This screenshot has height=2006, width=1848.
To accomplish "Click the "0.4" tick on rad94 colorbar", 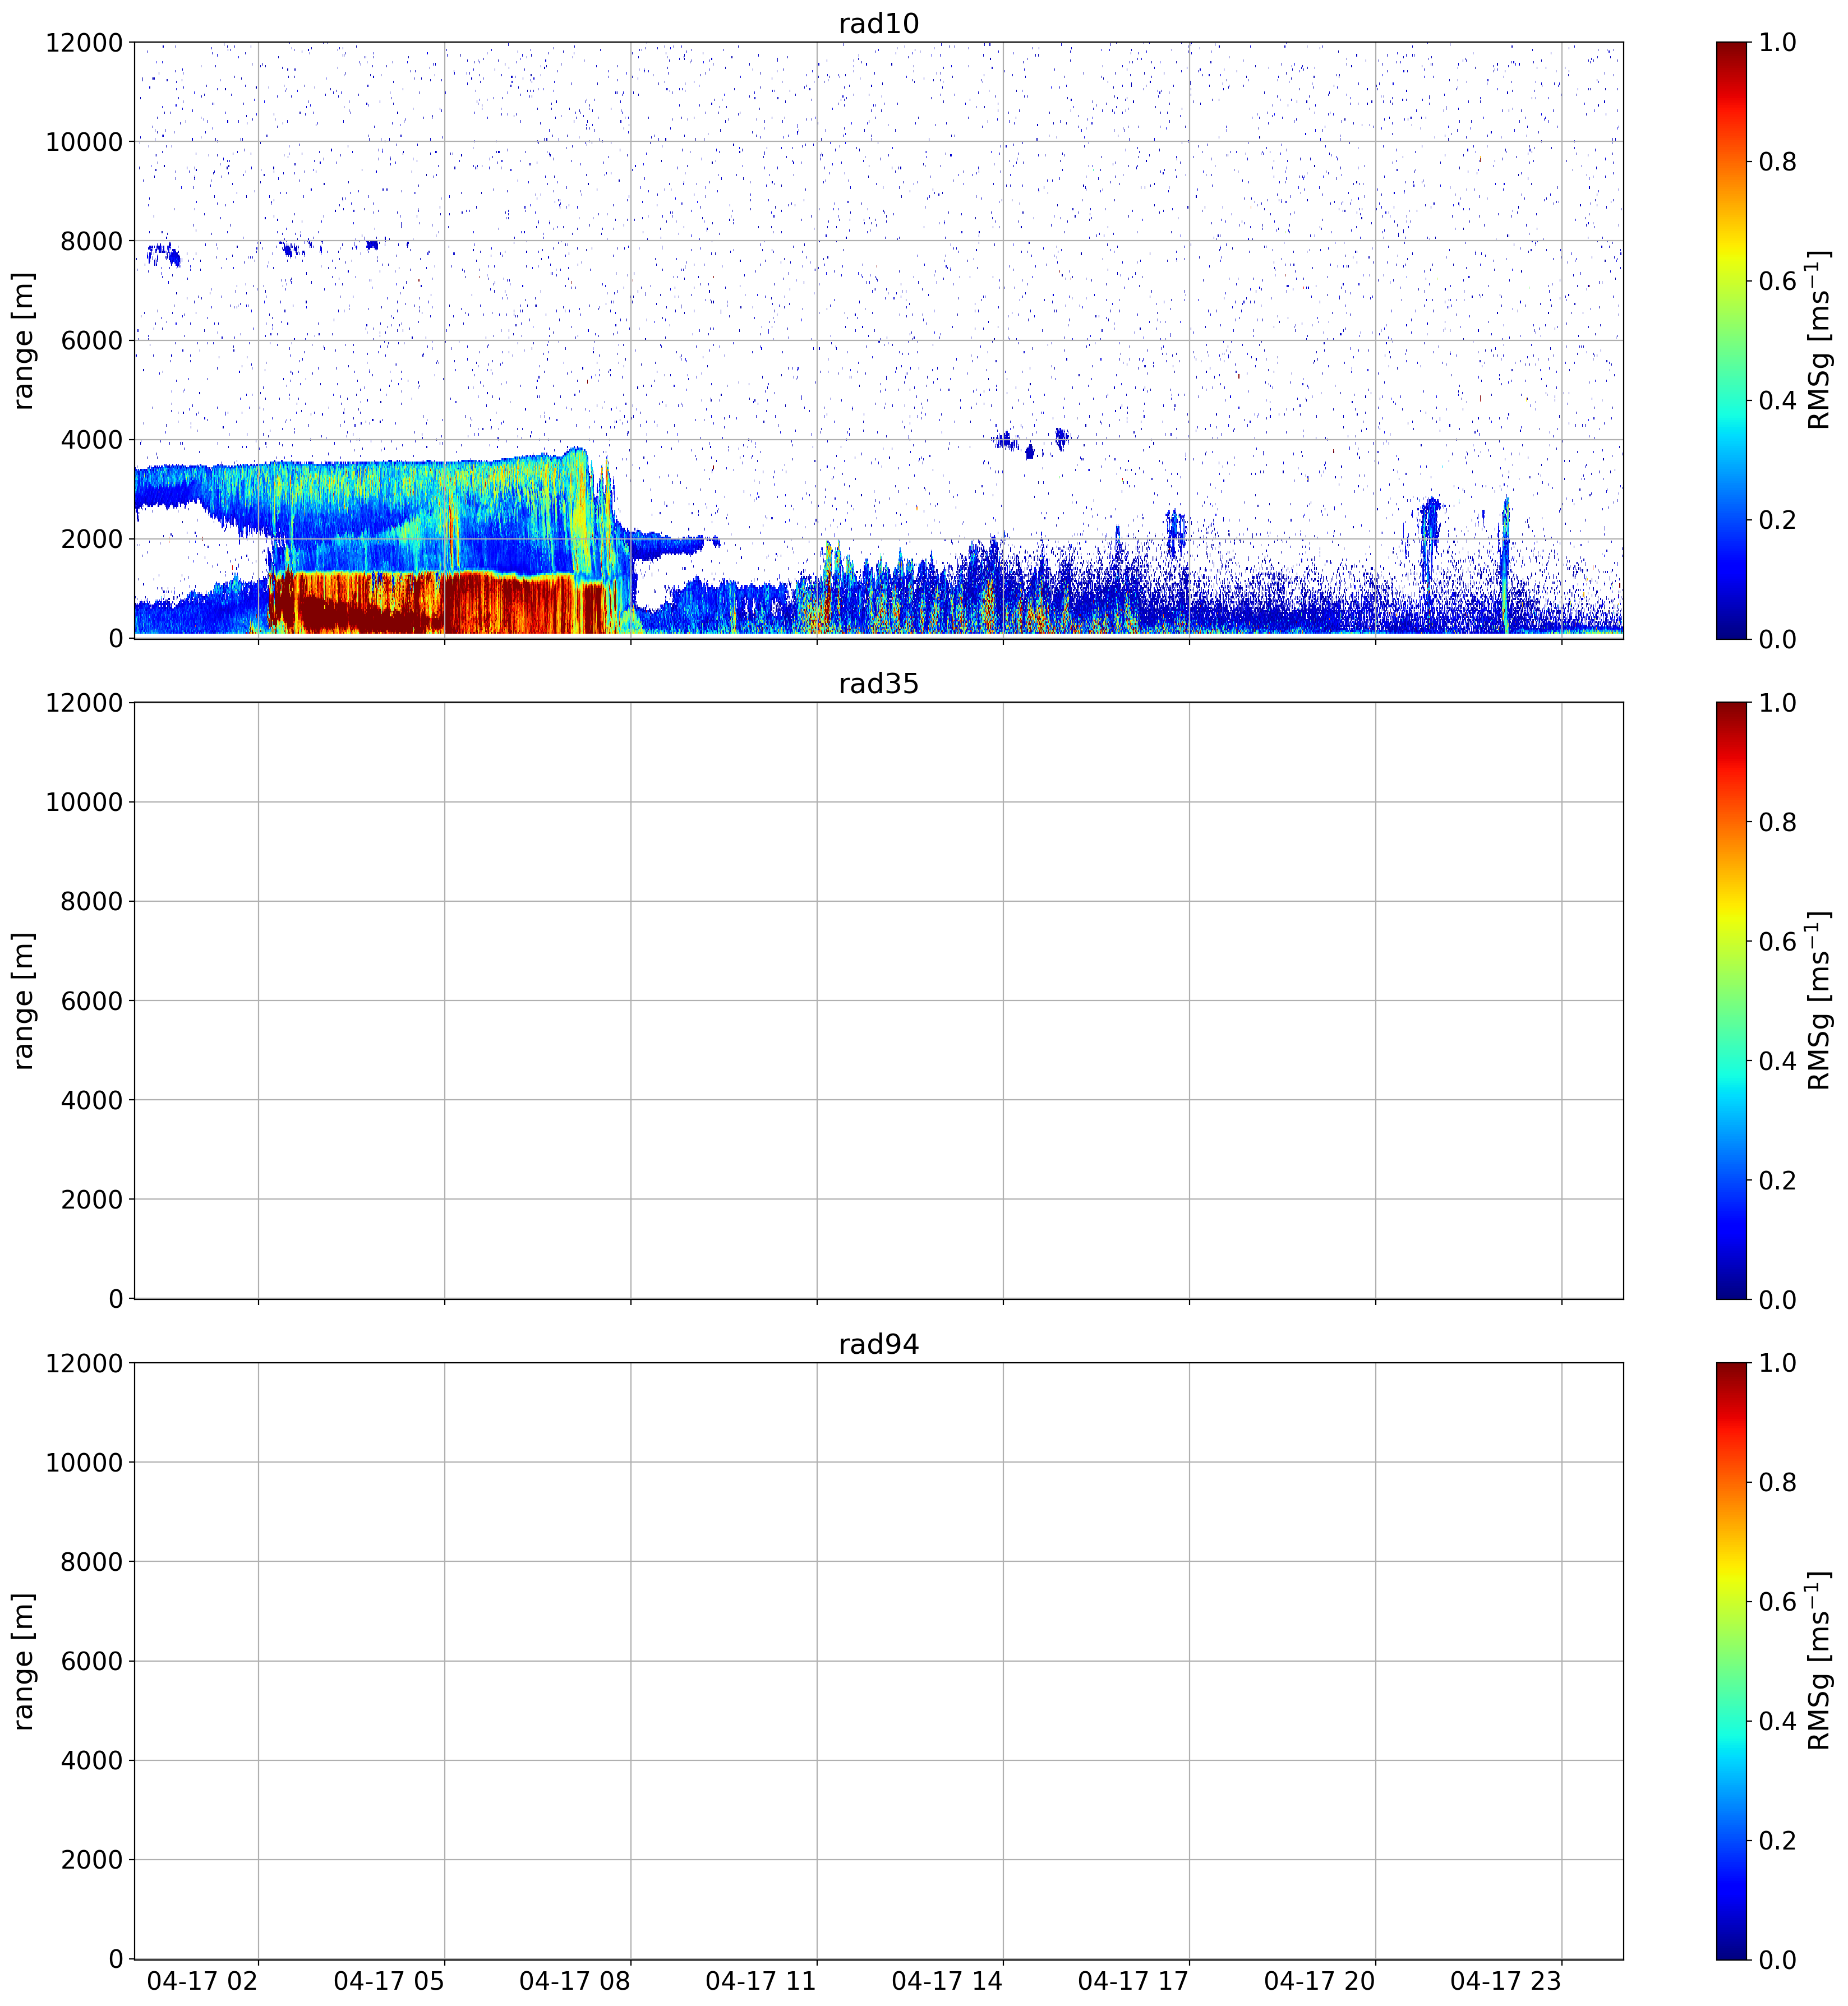I will (1778, 1721).
